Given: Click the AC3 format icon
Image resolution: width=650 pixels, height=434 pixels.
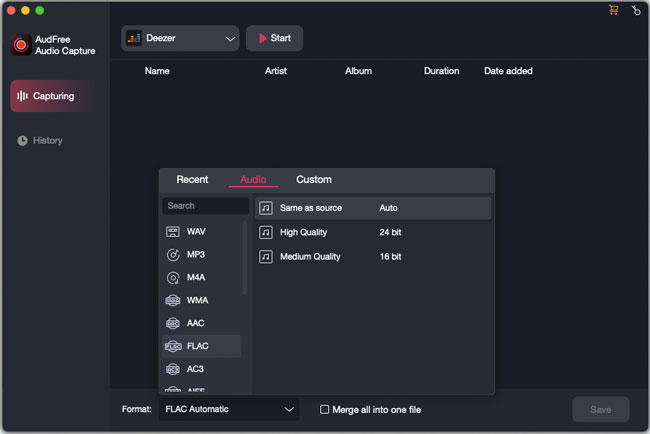Looking at the screenshot, I should [x=173, y=369].
